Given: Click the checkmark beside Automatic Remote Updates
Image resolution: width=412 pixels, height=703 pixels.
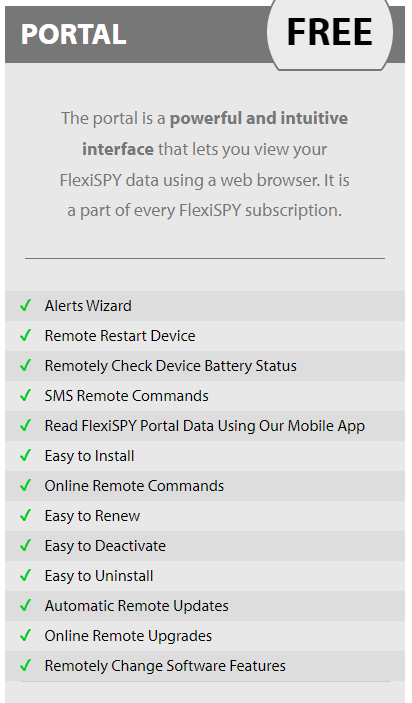Looking at the screenshot, I should click(26, 606).
